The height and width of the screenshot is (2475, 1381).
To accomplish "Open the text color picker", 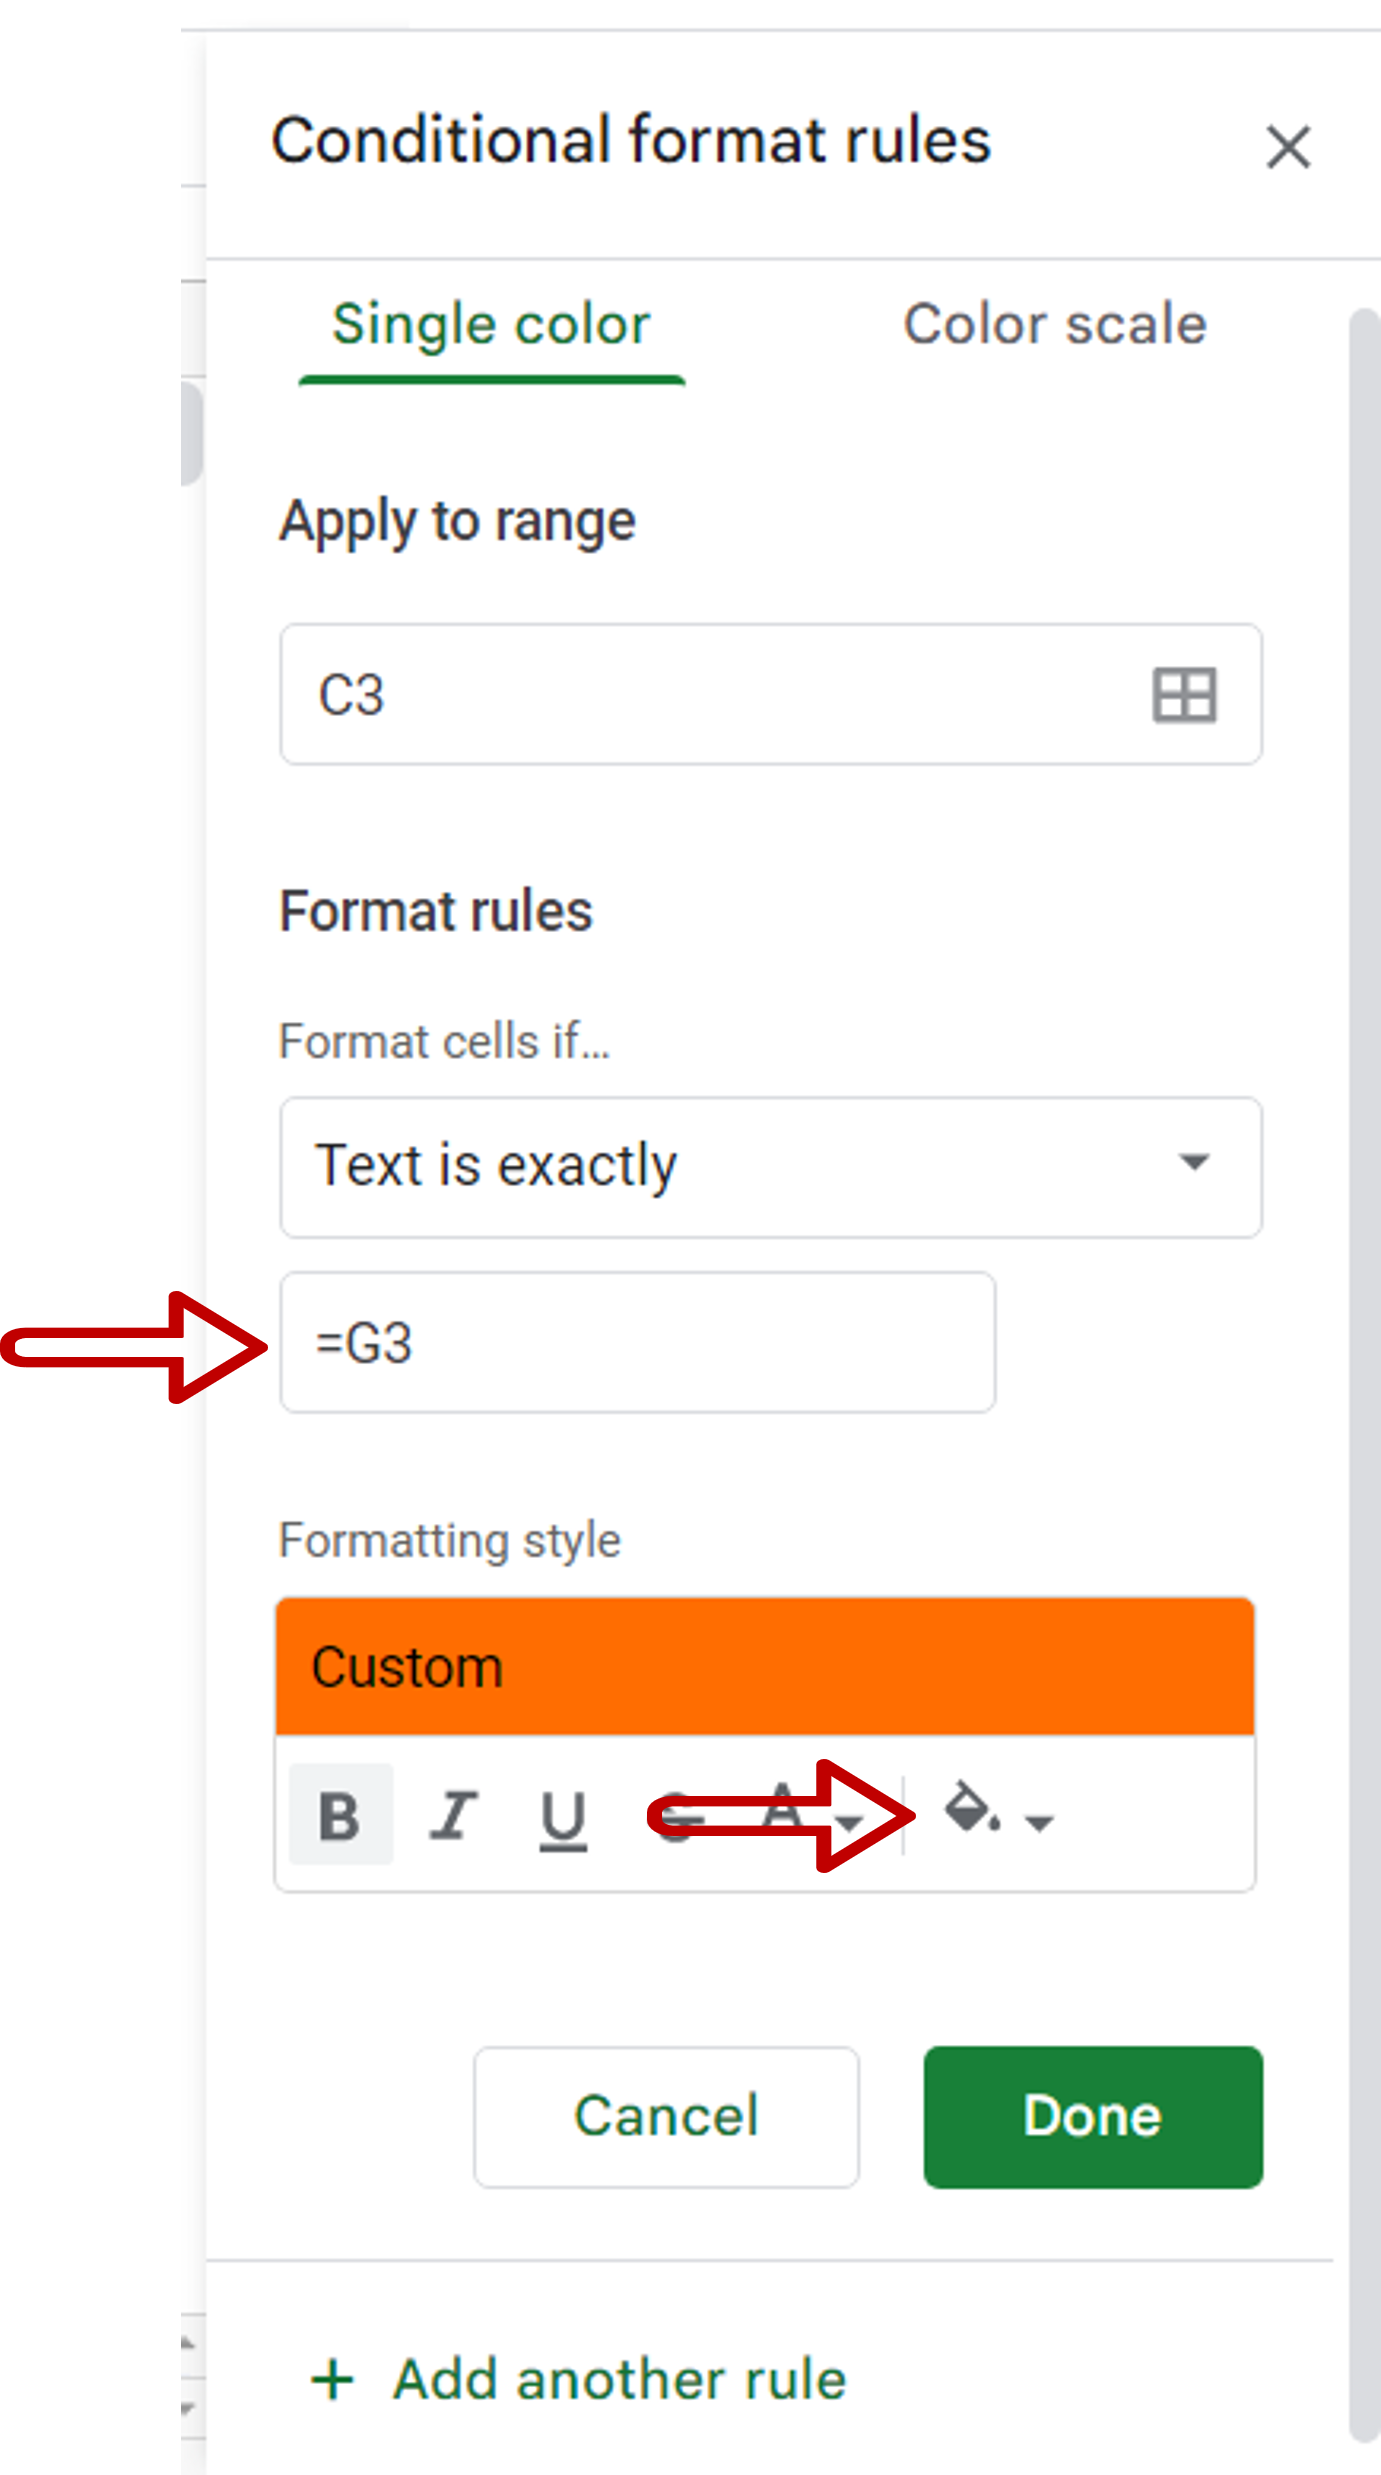I will click(x=785, y=1816).
